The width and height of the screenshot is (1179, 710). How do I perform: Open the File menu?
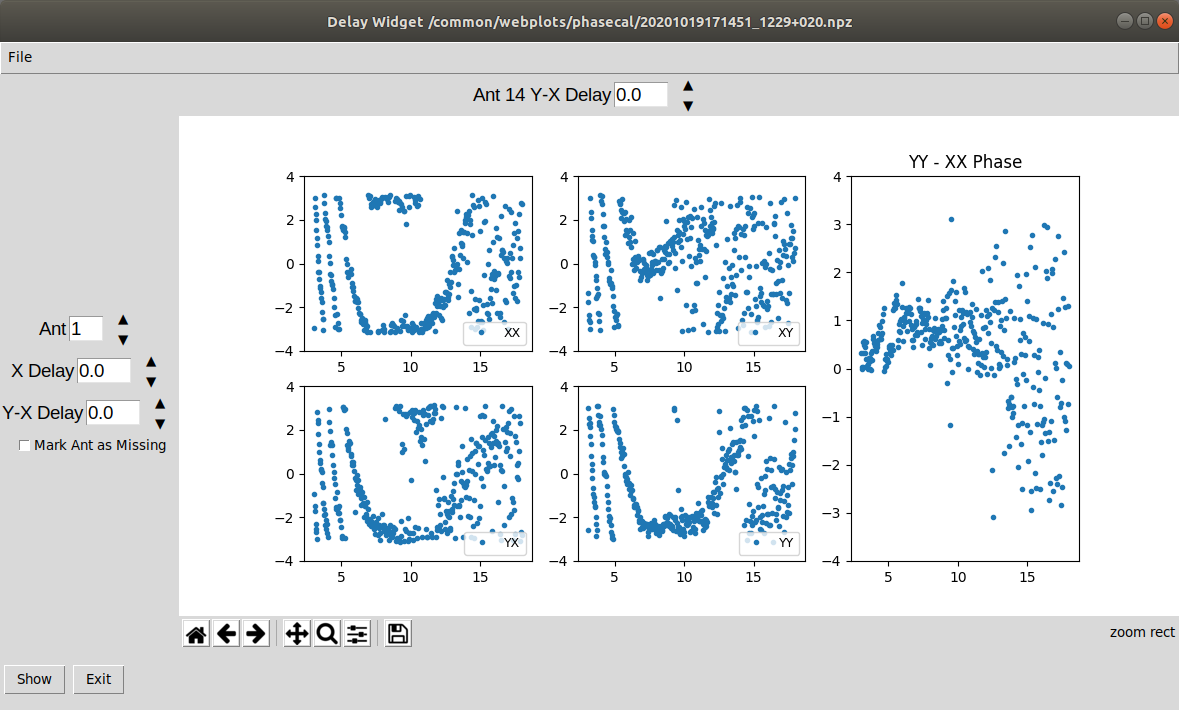click(20, 57)
